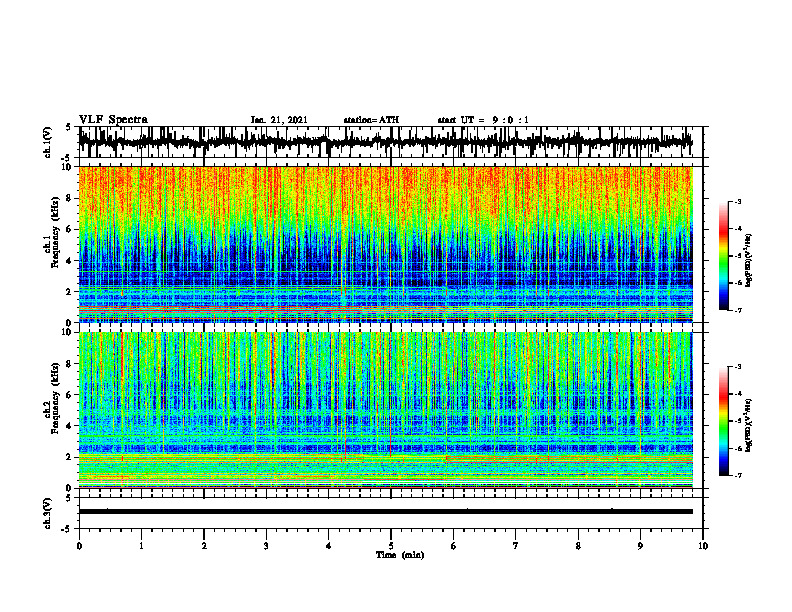Screen dimensions: 792x612
Task: Click the ch.1 spectrogram panel
Action: pyautogui.click(x=385, y=244)
